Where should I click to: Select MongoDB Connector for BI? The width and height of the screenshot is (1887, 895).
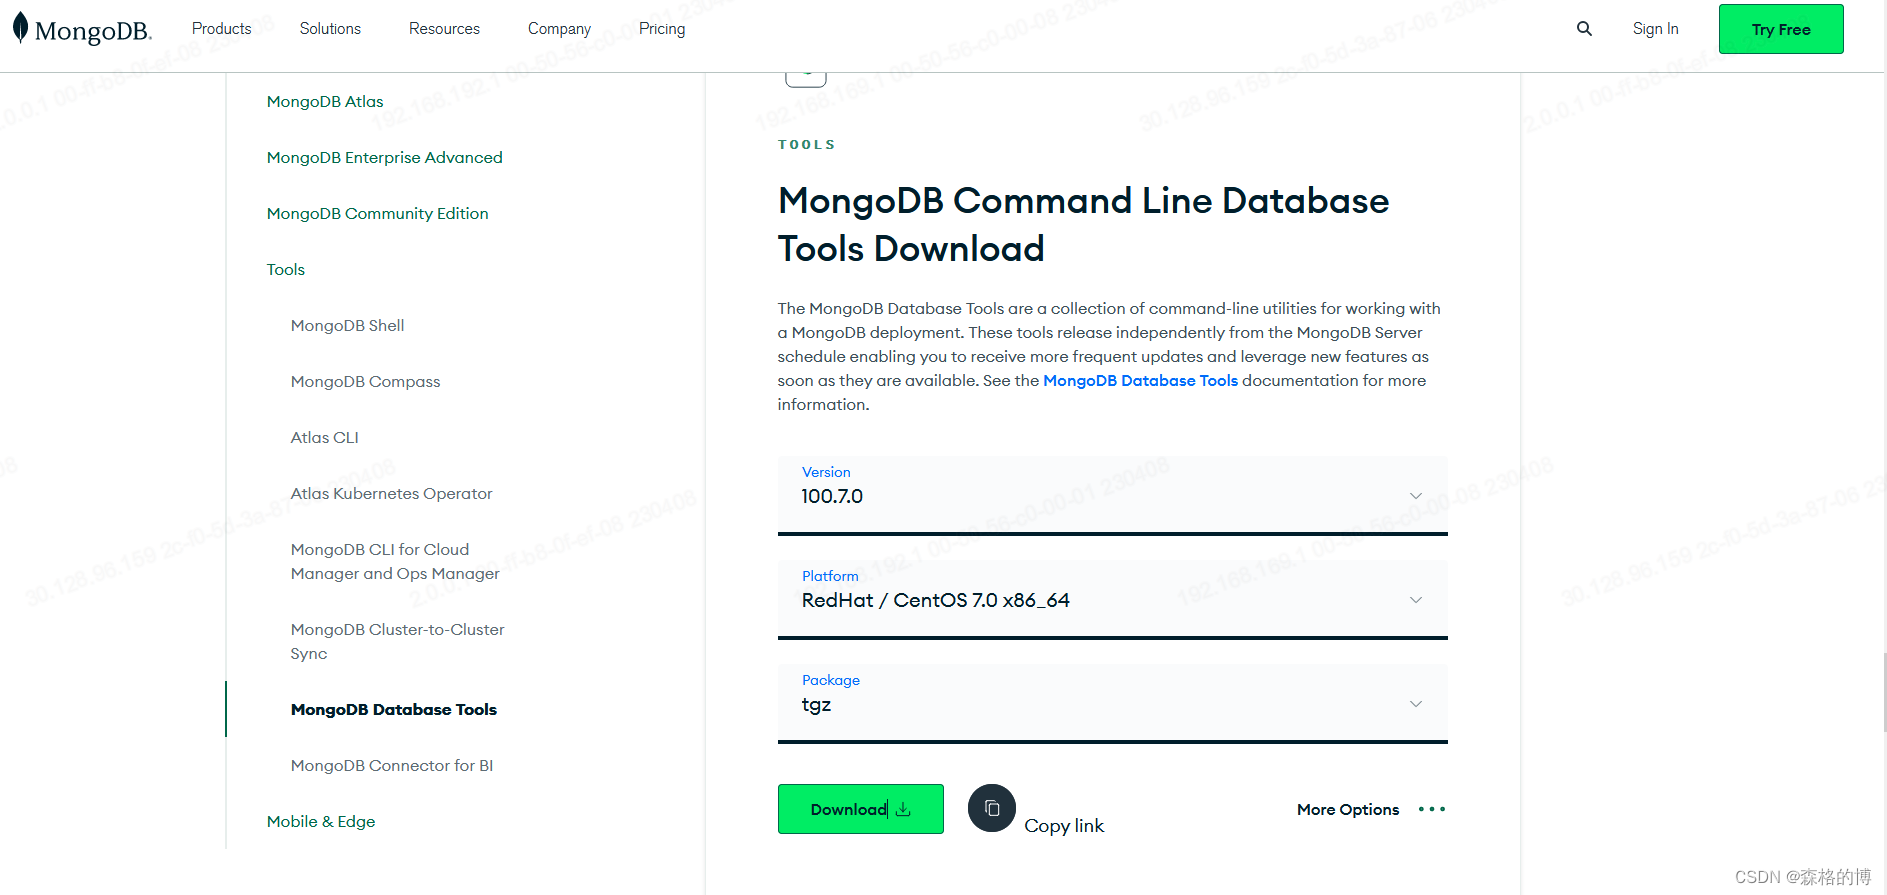click(x=391, y=765)
